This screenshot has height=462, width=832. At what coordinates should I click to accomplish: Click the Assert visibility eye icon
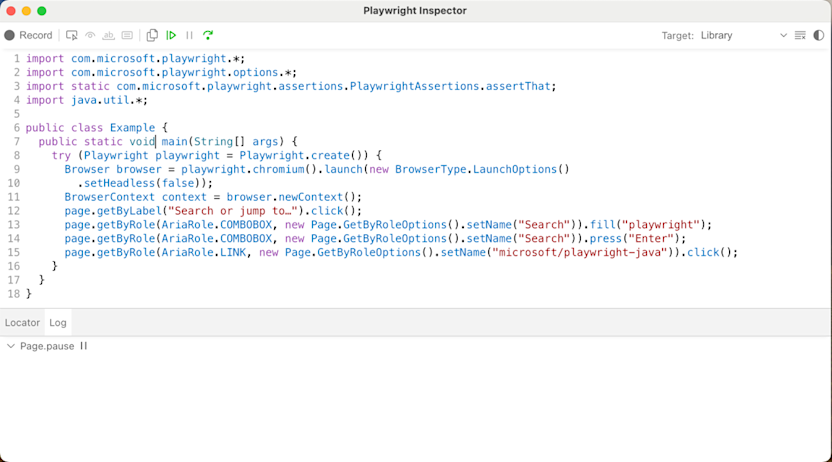coord(90,36)
